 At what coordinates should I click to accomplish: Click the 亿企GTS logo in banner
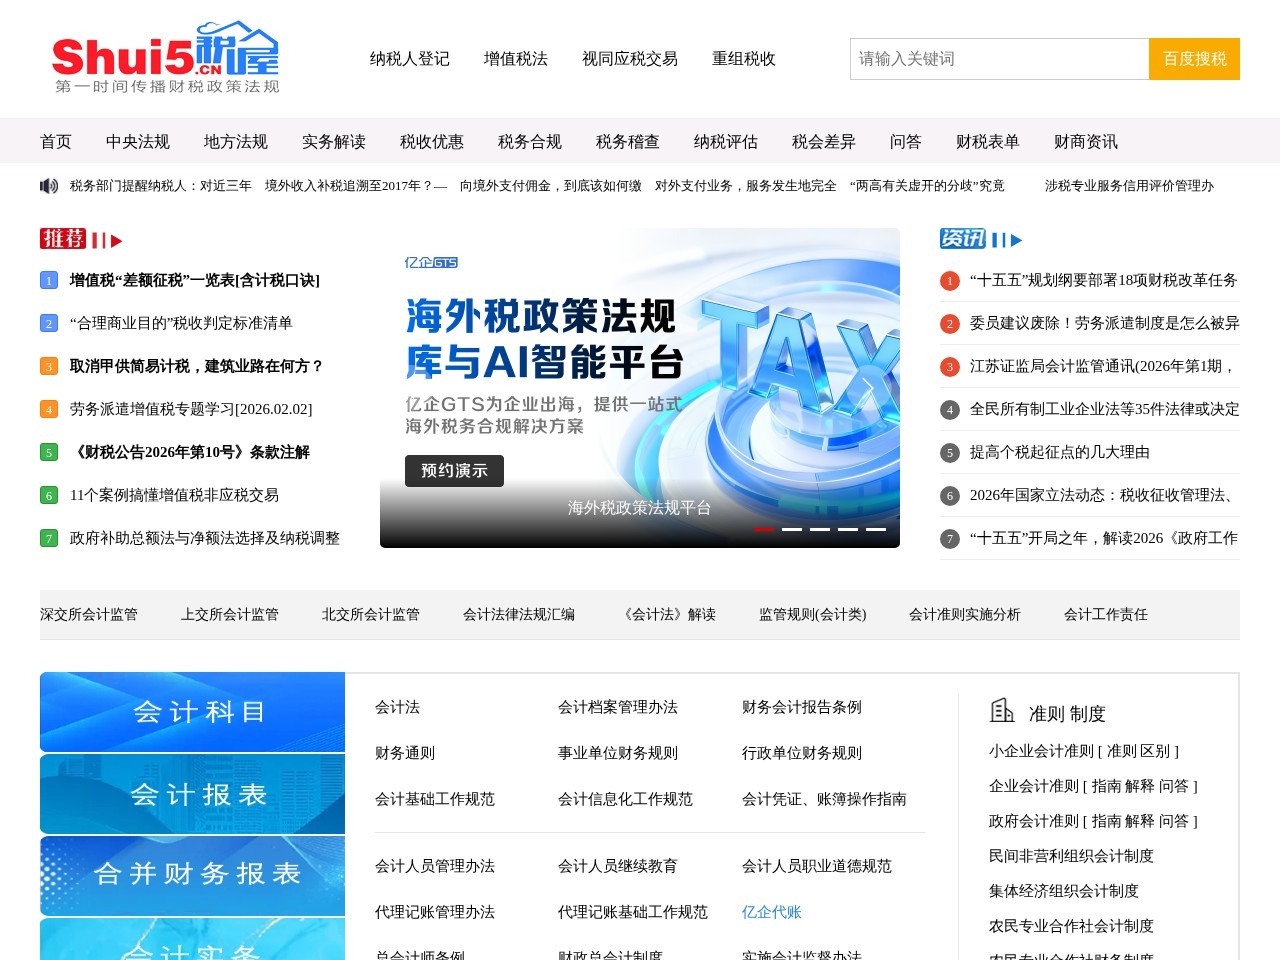click(431, 263)
